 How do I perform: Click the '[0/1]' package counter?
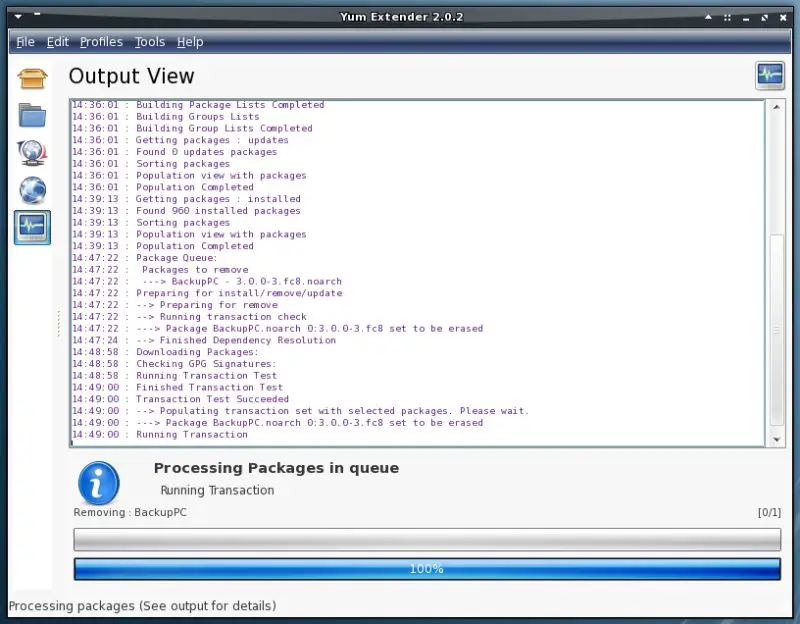[769, 512]
